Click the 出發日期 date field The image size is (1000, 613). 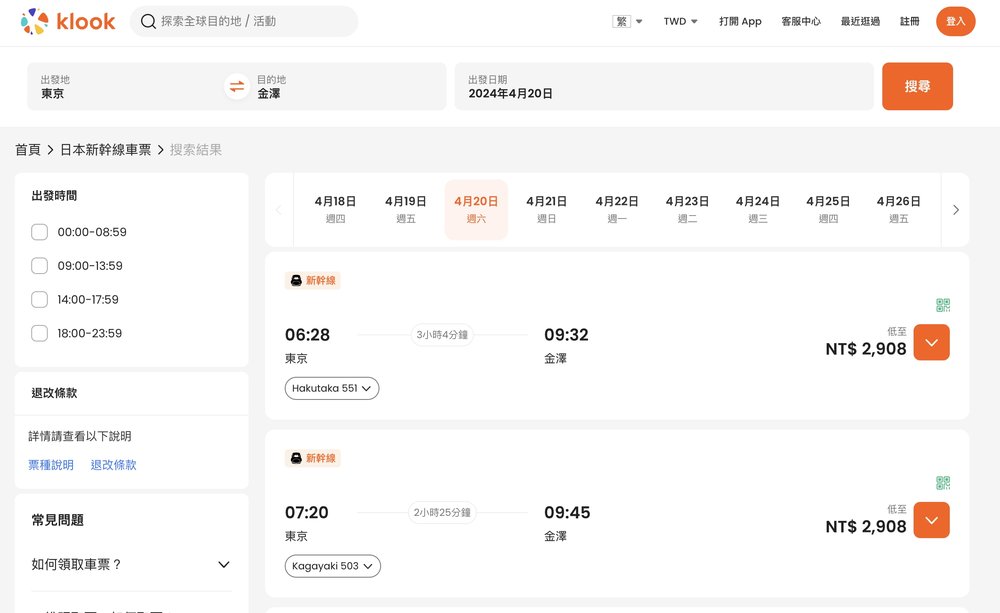click(x=663, y=87)
